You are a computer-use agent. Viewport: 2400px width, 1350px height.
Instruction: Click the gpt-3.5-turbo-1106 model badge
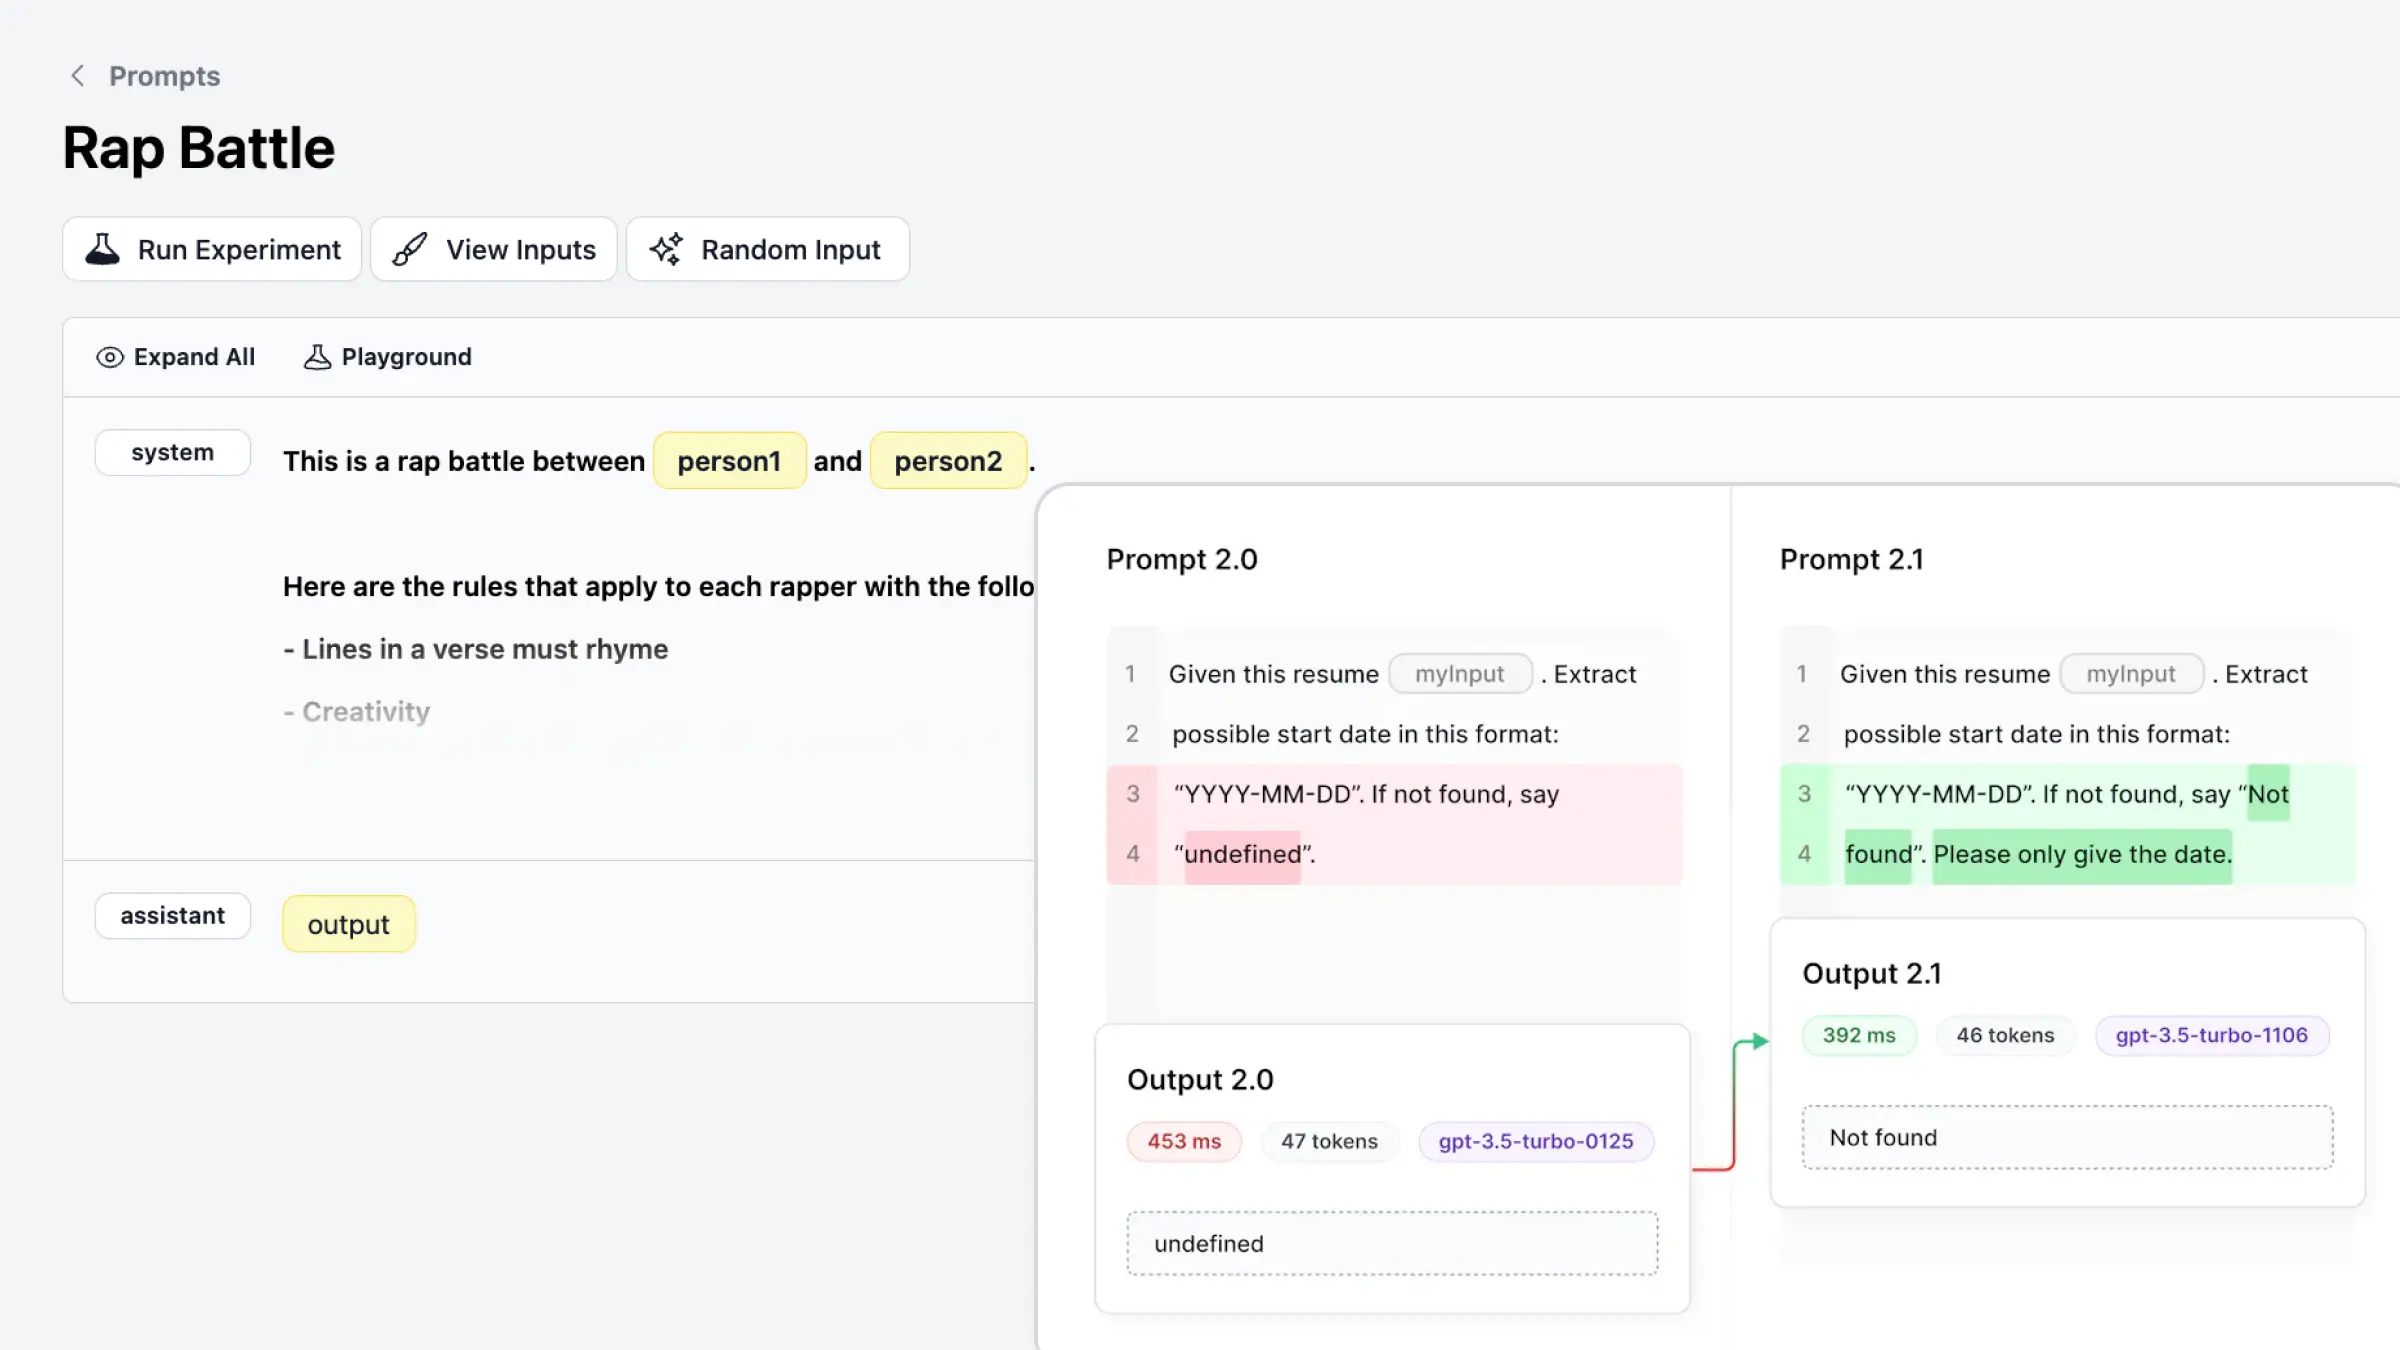point(2212,1035)
